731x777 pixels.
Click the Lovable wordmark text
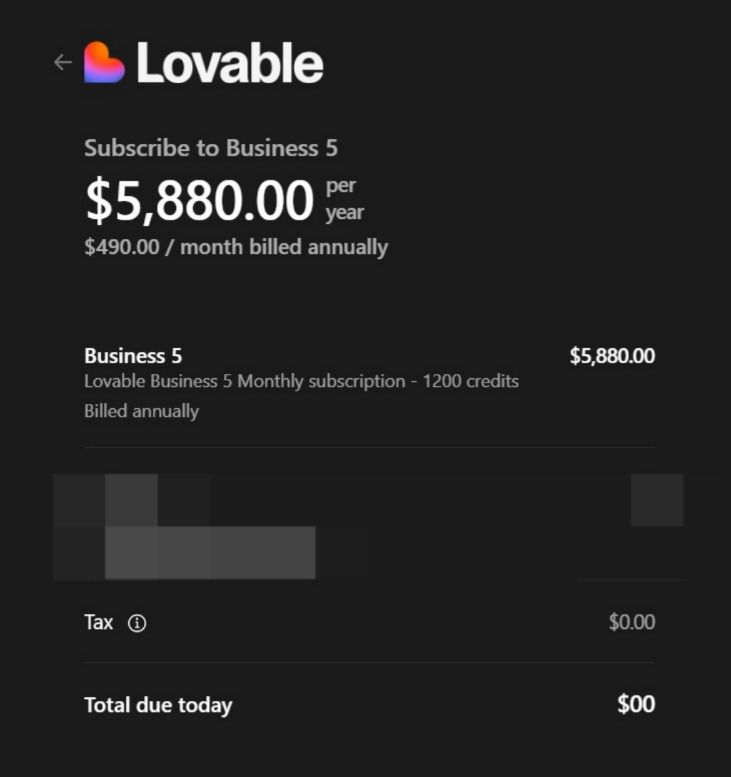[229, 63]
